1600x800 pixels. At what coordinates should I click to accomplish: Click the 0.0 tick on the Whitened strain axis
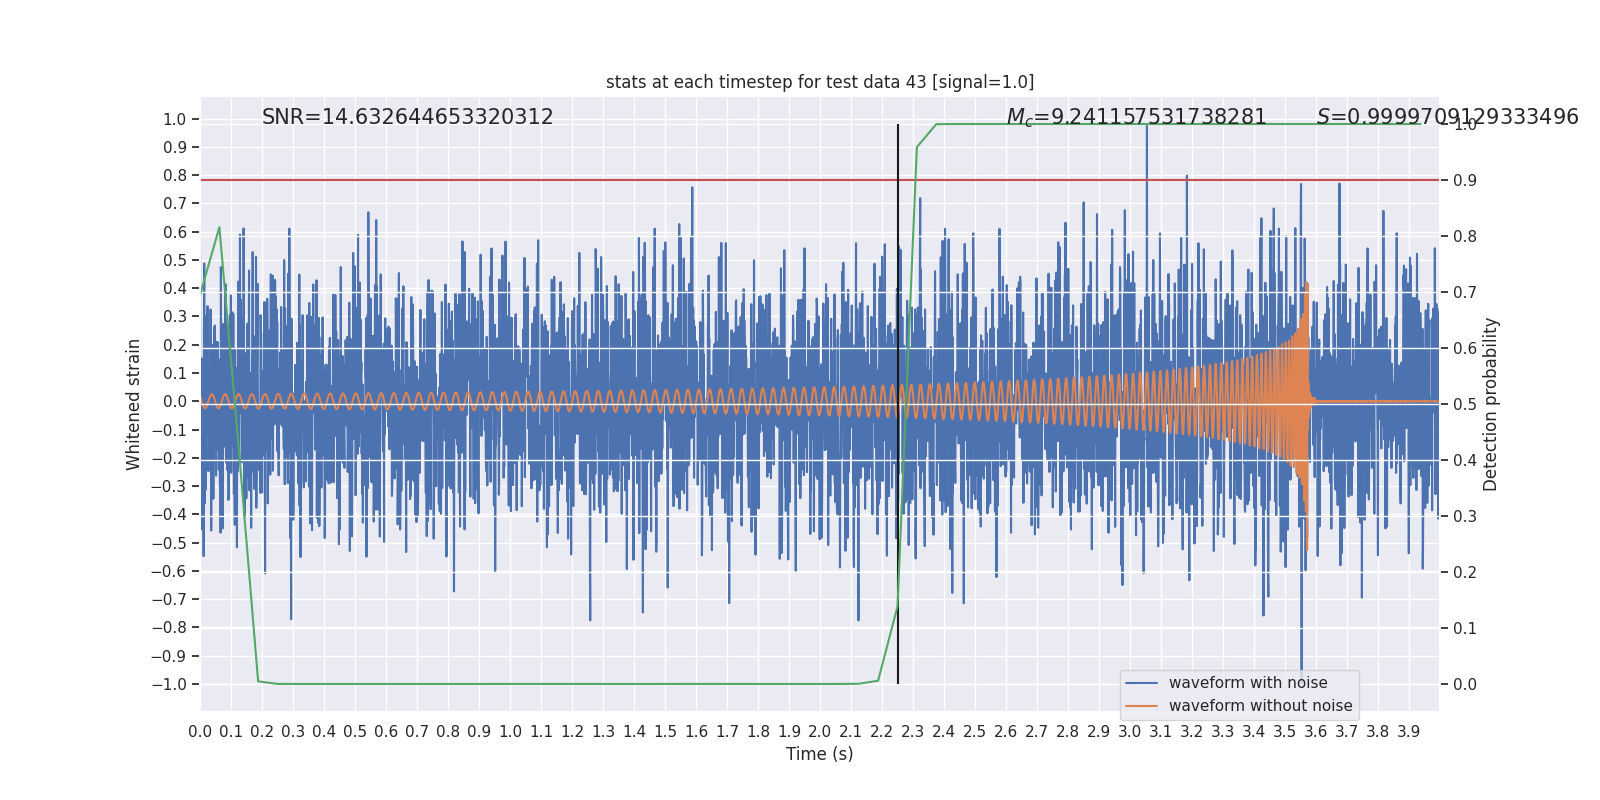click(x=175, y=402)
